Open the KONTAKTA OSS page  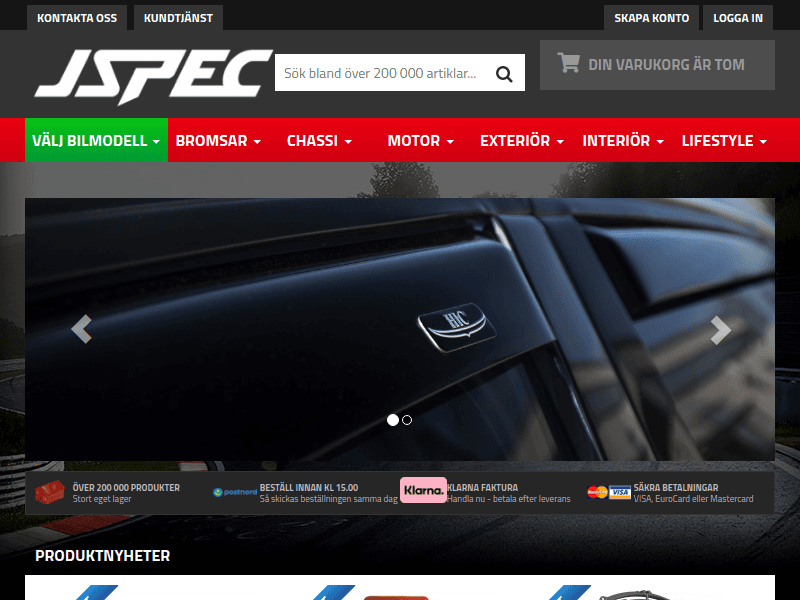tap(77, 17)
